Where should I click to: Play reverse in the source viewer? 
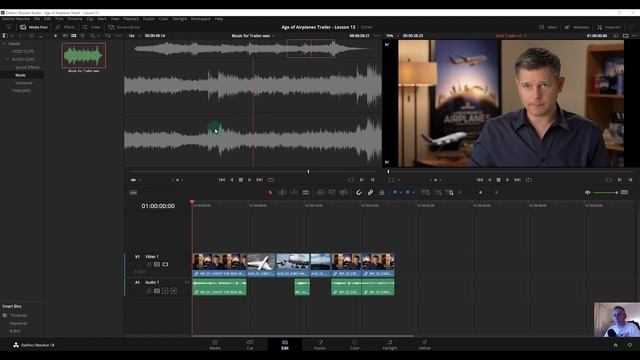pos(232,180)
